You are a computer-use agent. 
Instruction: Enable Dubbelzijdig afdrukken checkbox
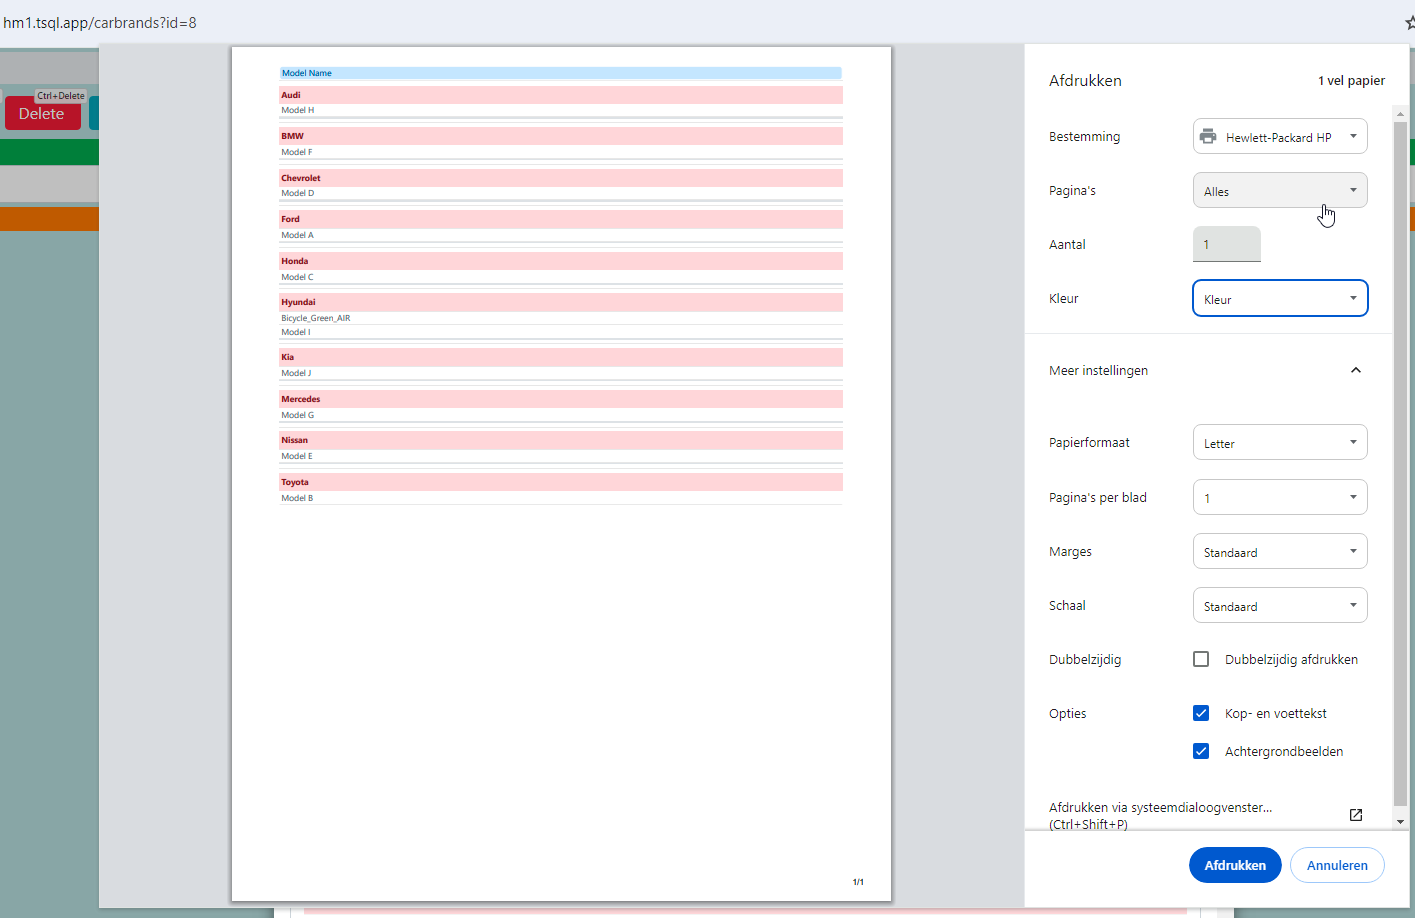[x=1201, y=659]
